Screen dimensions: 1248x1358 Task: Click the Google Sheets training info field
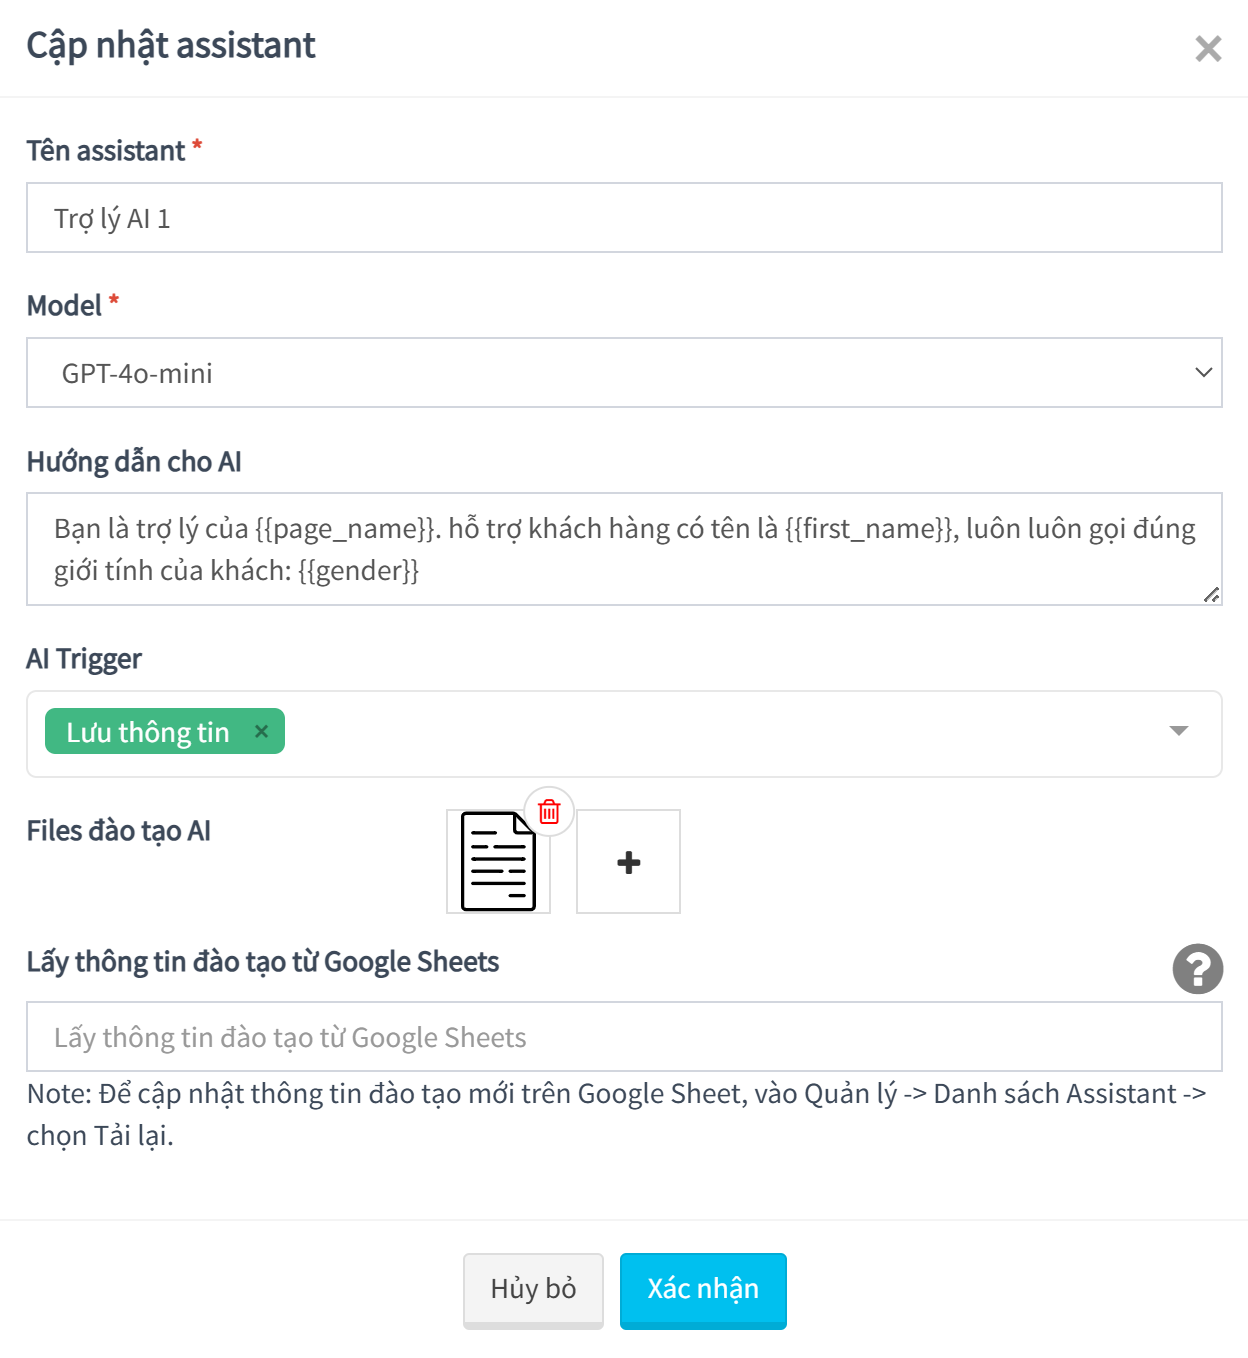(x=624, y=1037)
